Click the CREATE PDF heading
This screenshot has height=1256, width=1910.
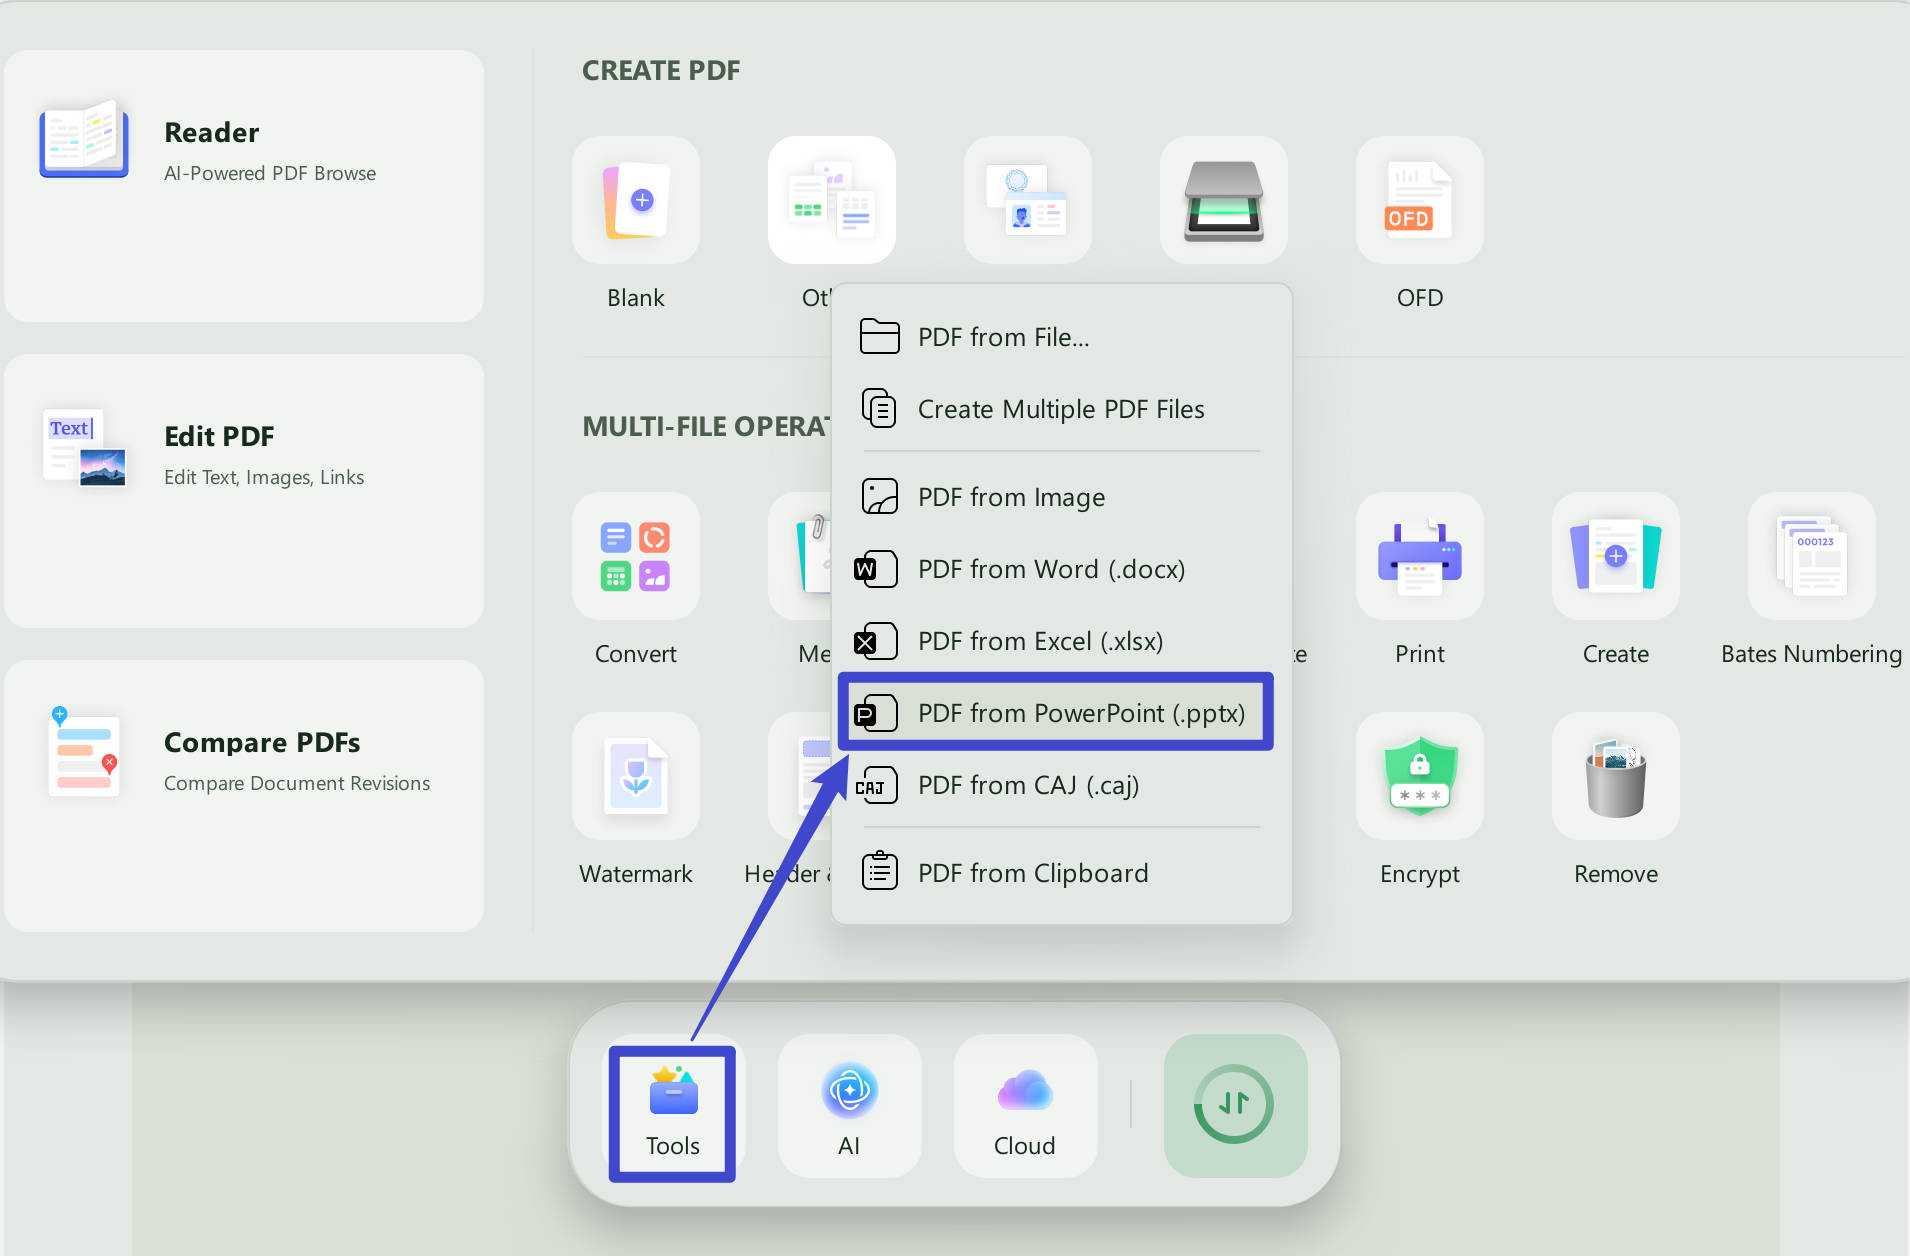(661, 70)
